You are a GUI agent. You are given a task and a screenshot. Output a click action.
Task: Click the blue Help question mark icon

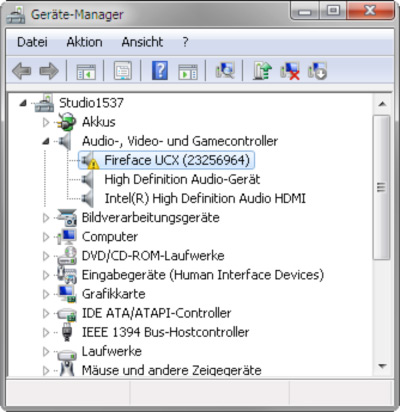[x=160, y=70]
